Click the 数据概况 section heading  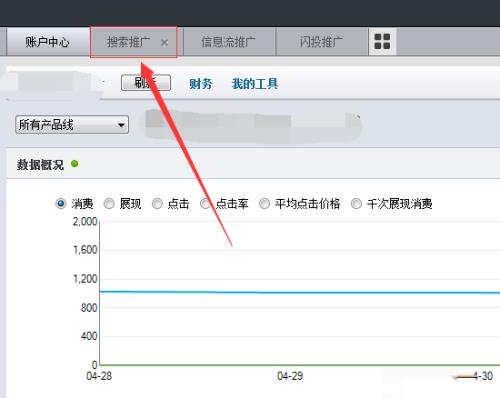(40, 164)
